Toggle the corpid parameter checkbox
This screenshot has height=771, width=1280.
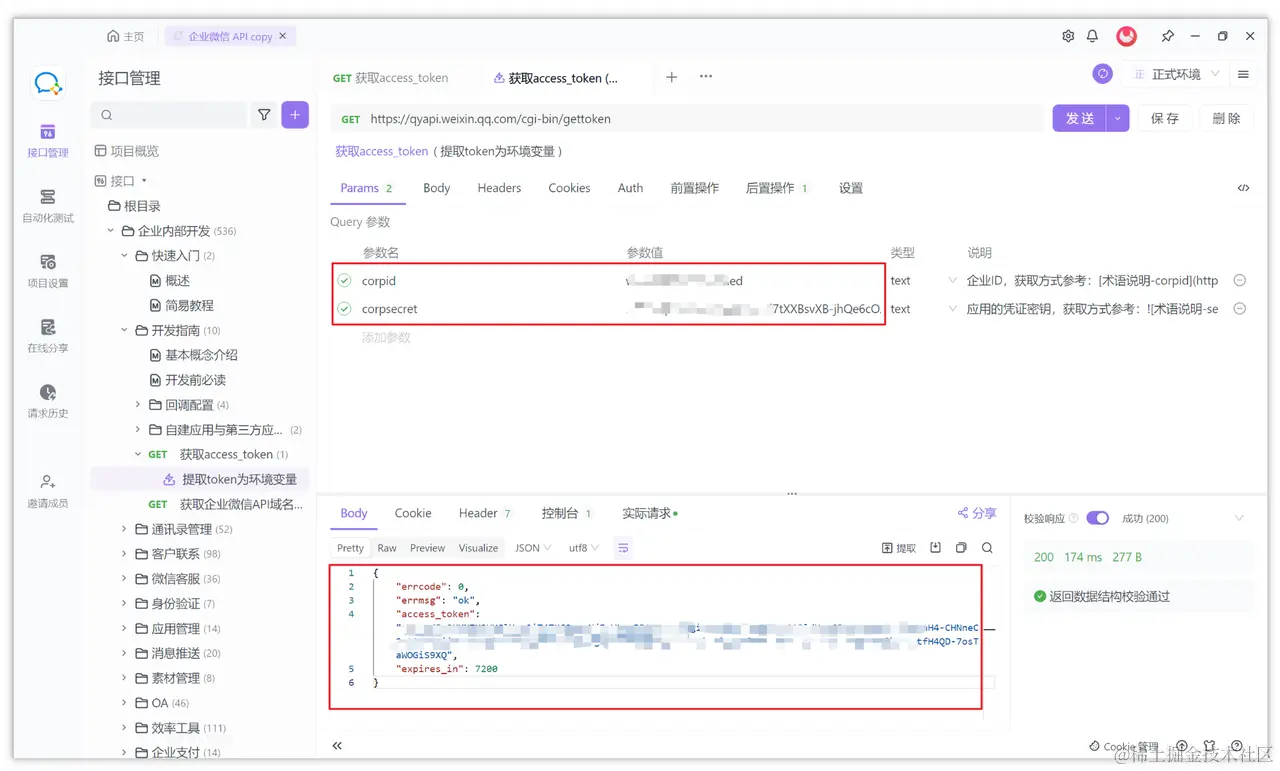point(344,281)
